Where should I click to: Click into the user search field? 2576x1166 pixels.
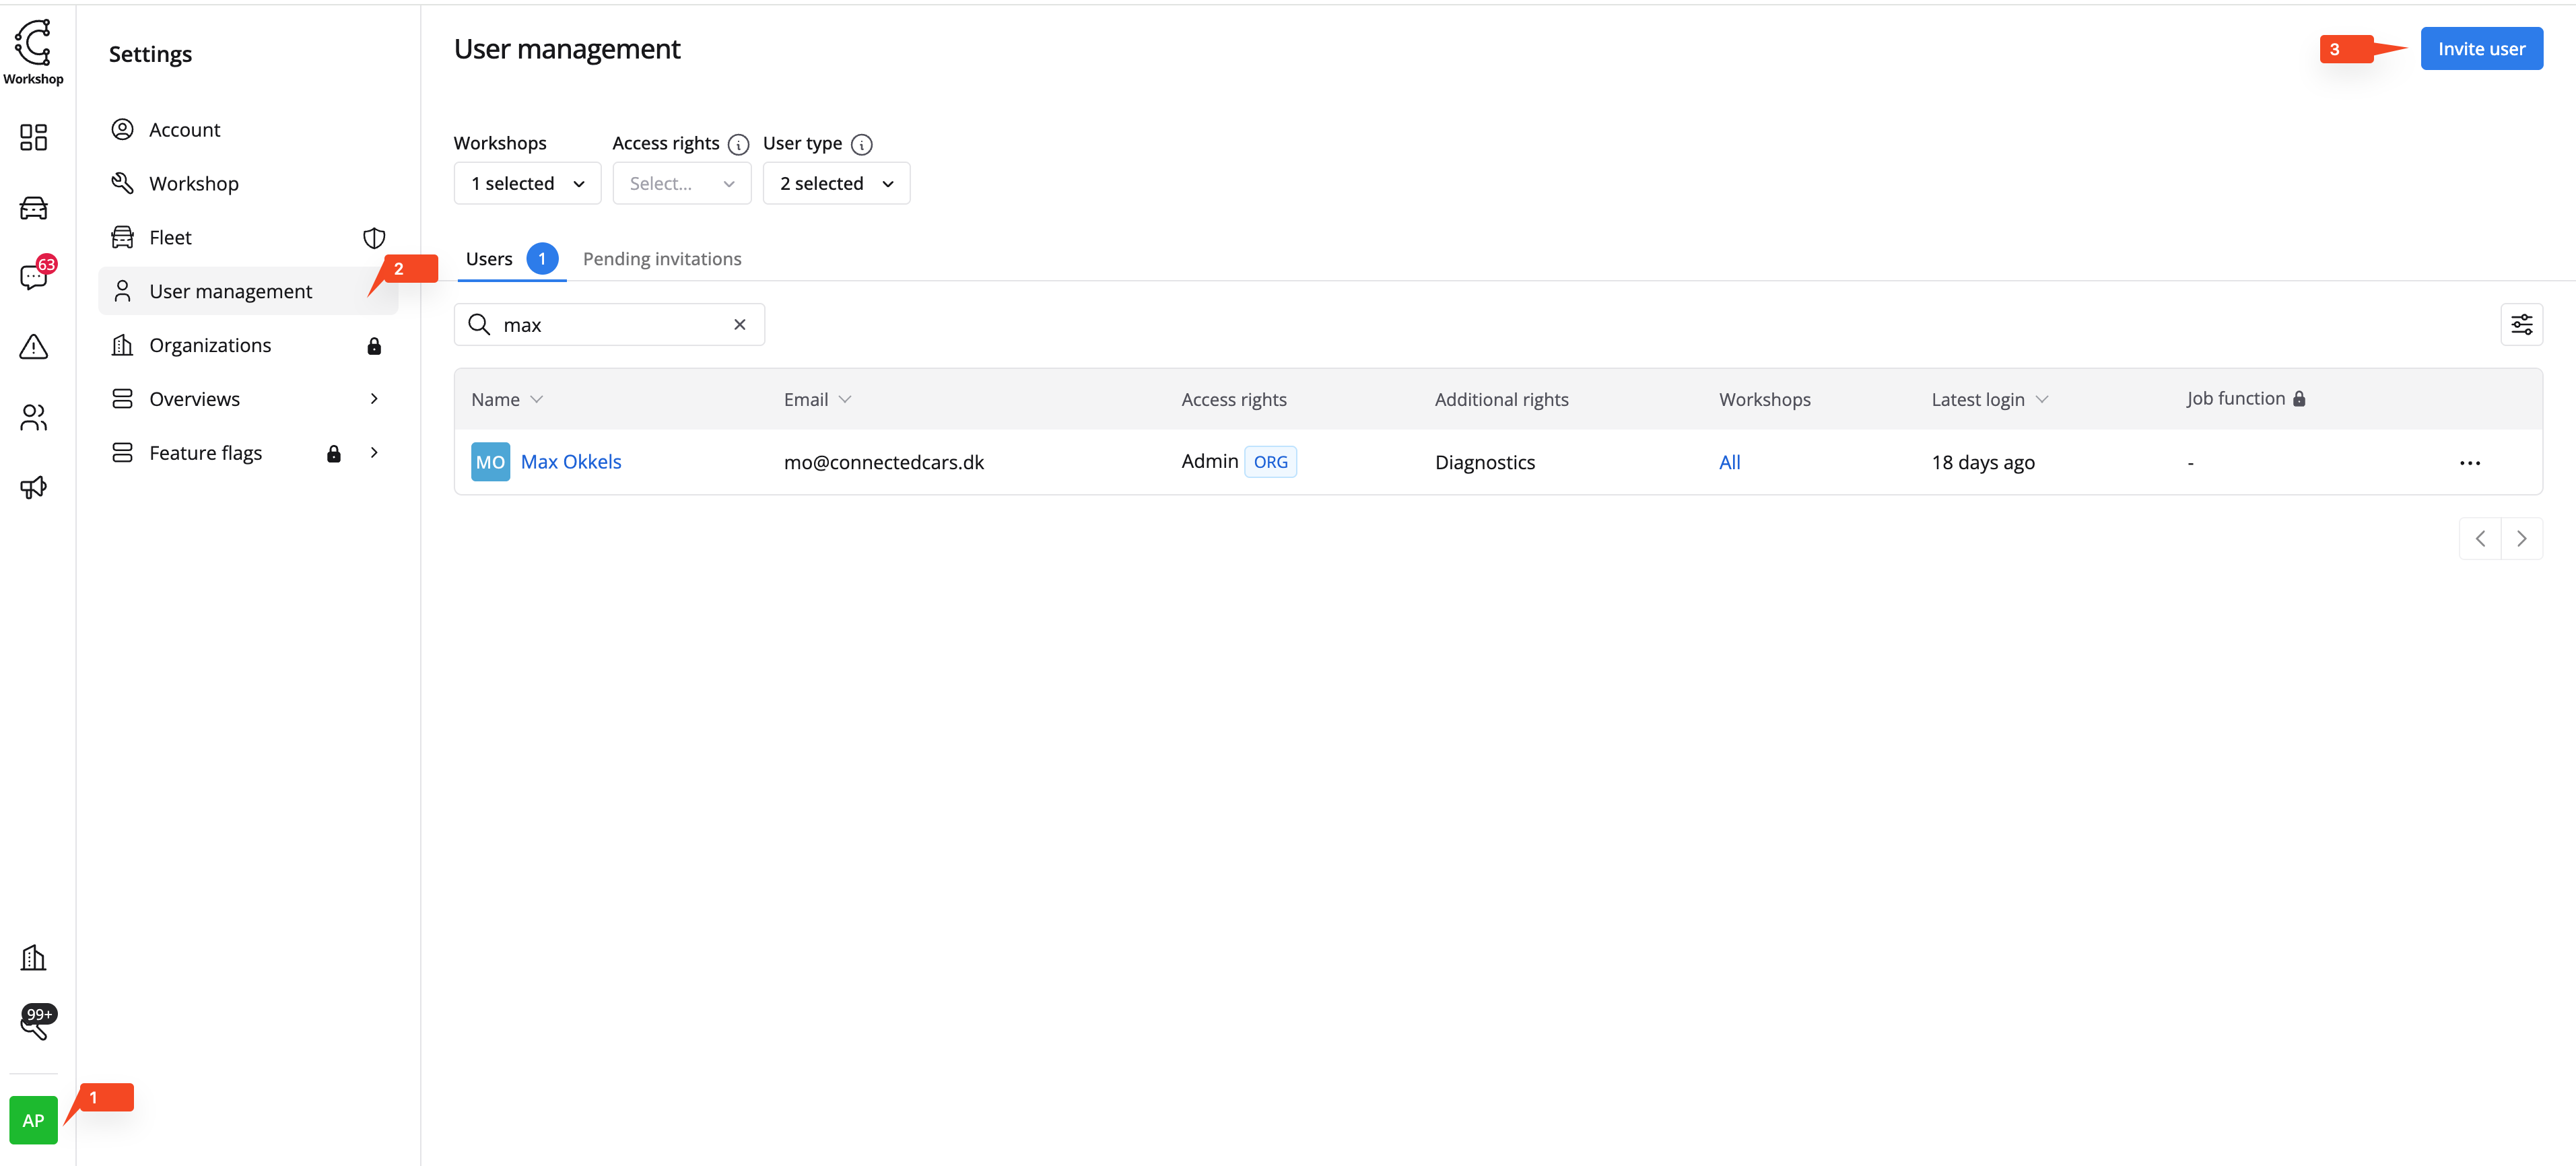[610, 325]
